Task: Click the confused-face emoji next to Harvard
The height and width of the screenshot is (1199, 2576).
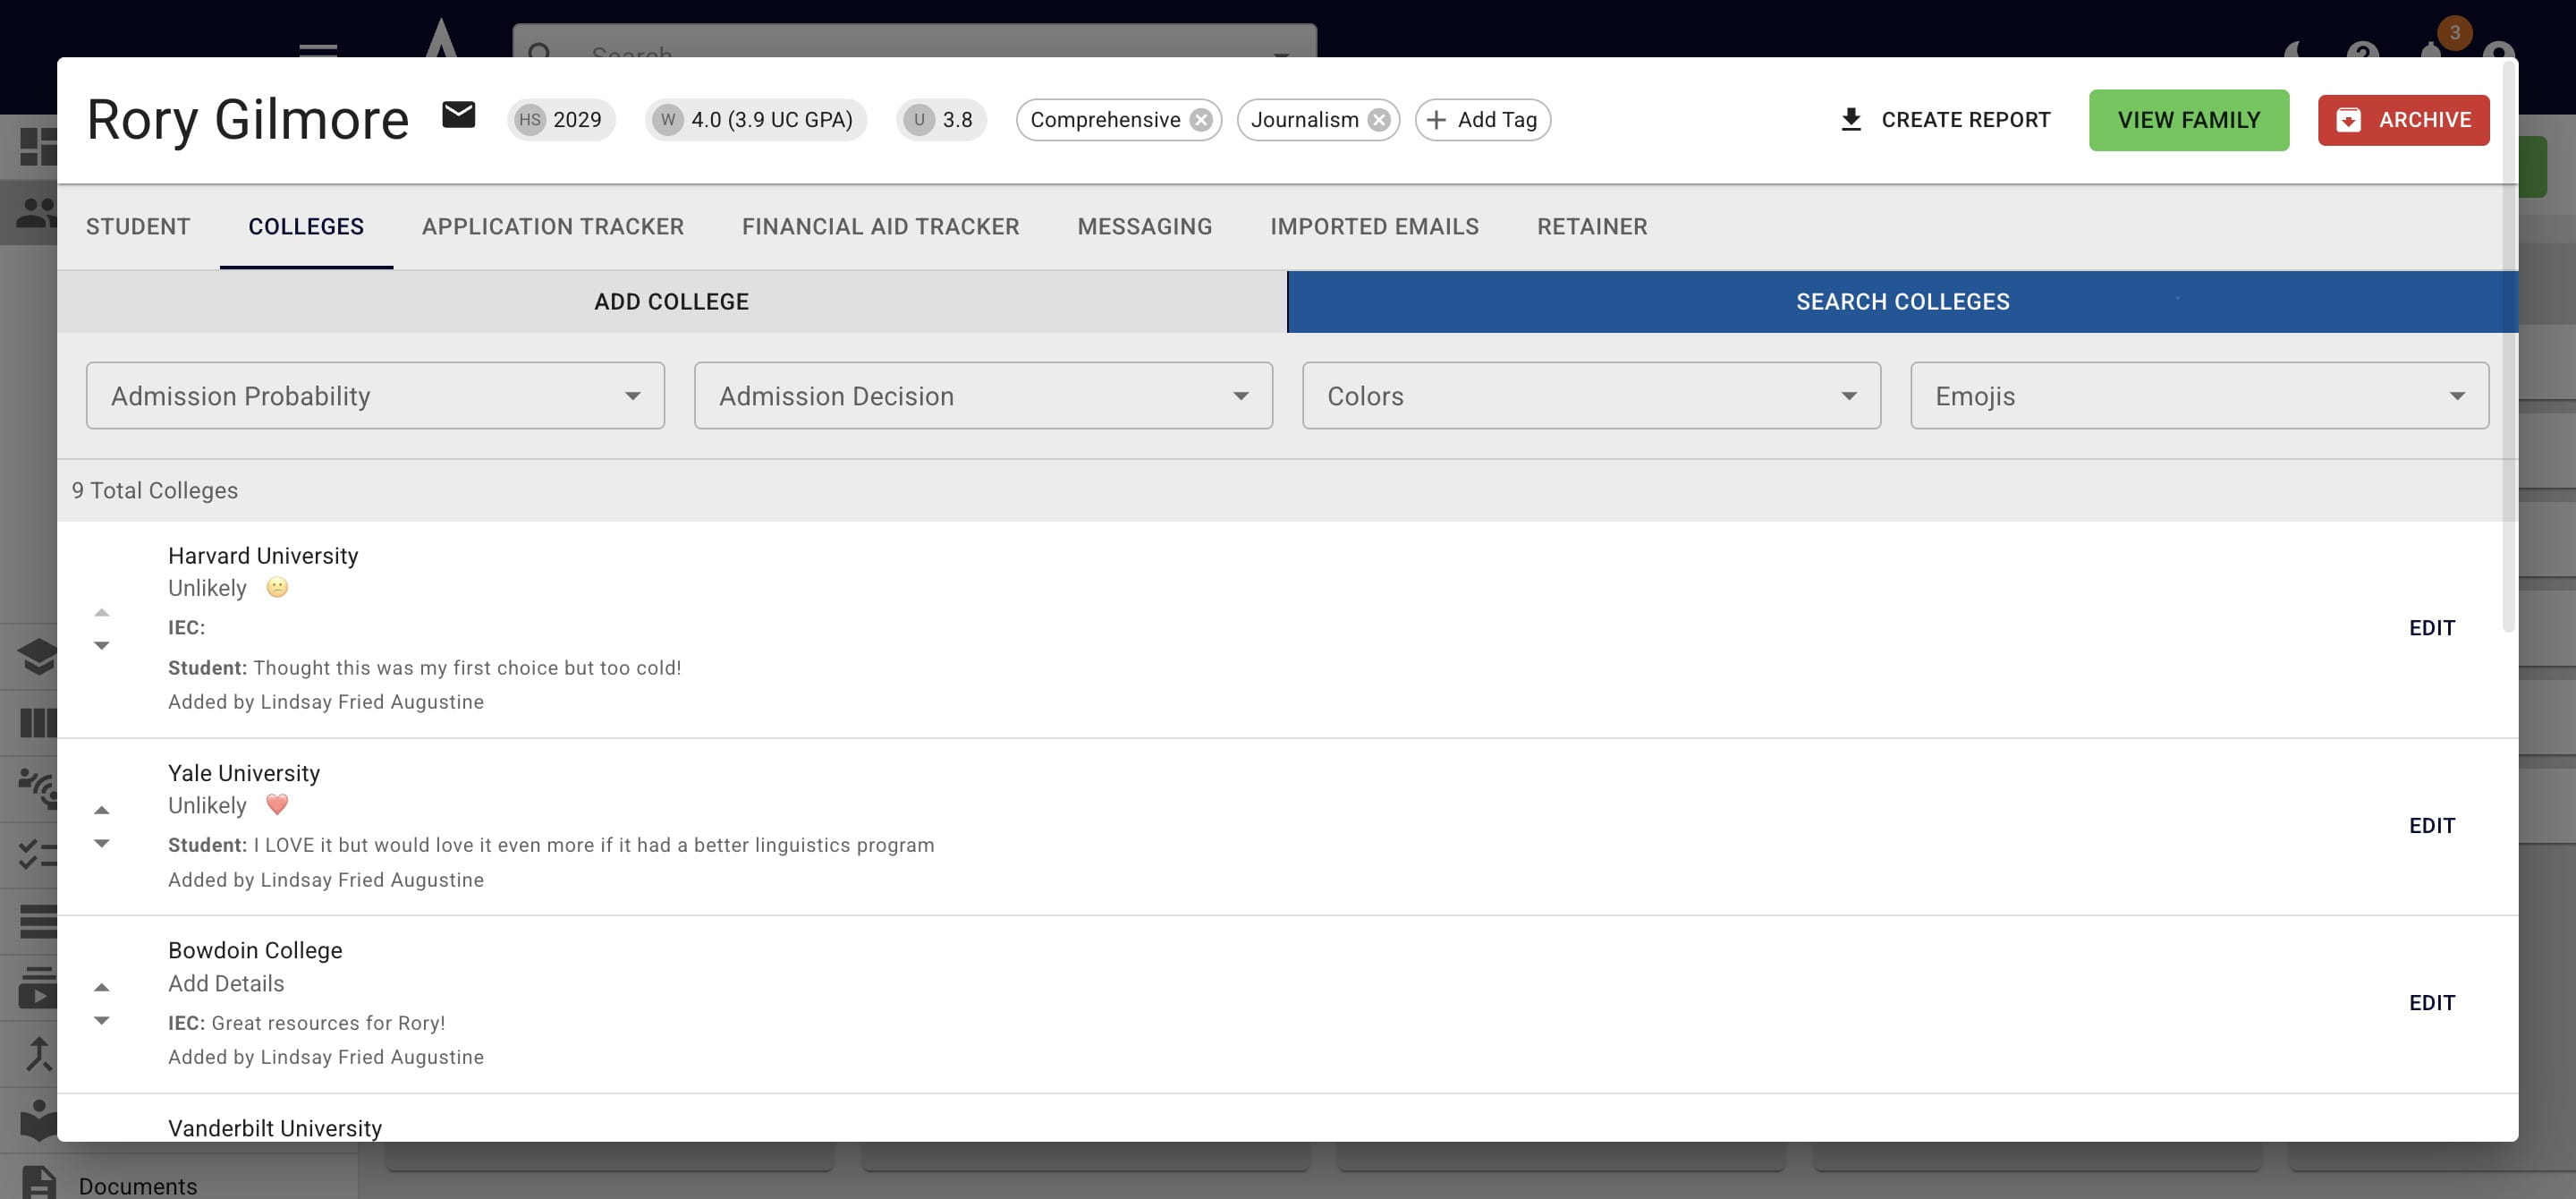Action: 277,587
